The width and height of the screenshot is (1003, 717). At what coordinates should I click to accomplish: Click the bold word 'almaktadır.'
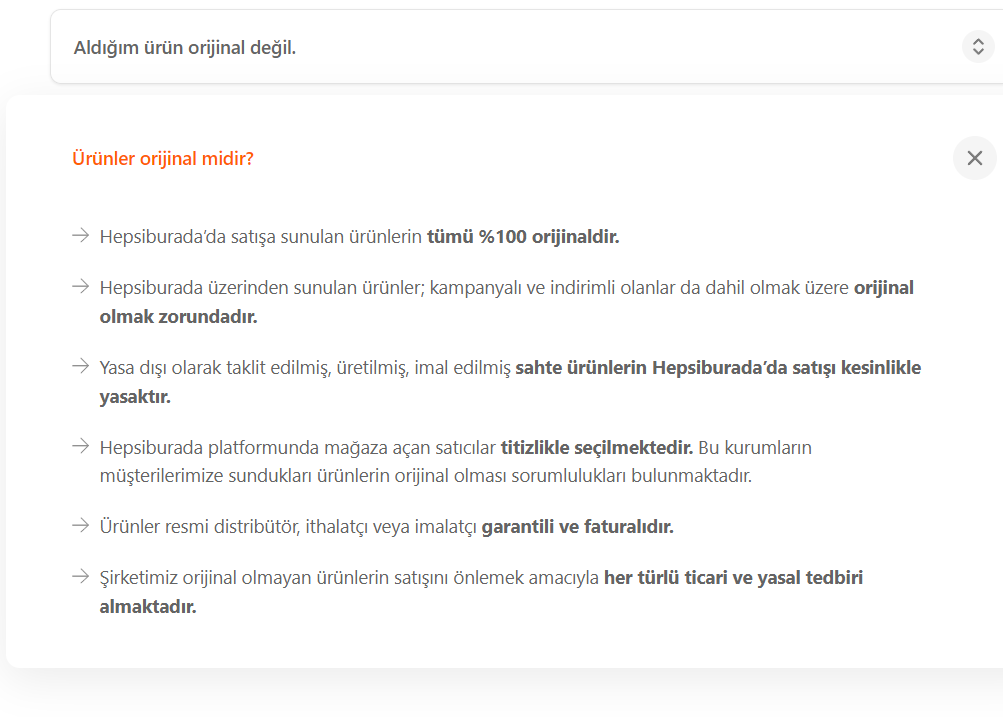pos(148,607)
